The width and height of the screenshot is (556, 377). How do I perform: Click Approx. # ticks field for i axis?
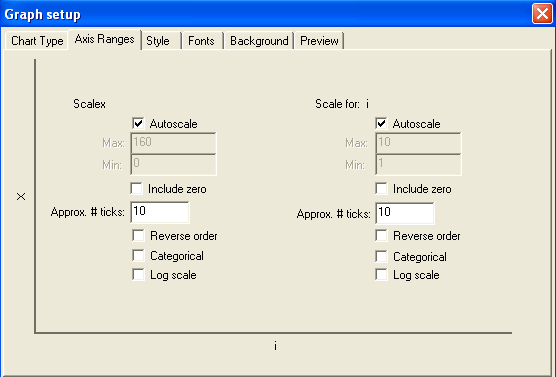click(x=405, y=213)
